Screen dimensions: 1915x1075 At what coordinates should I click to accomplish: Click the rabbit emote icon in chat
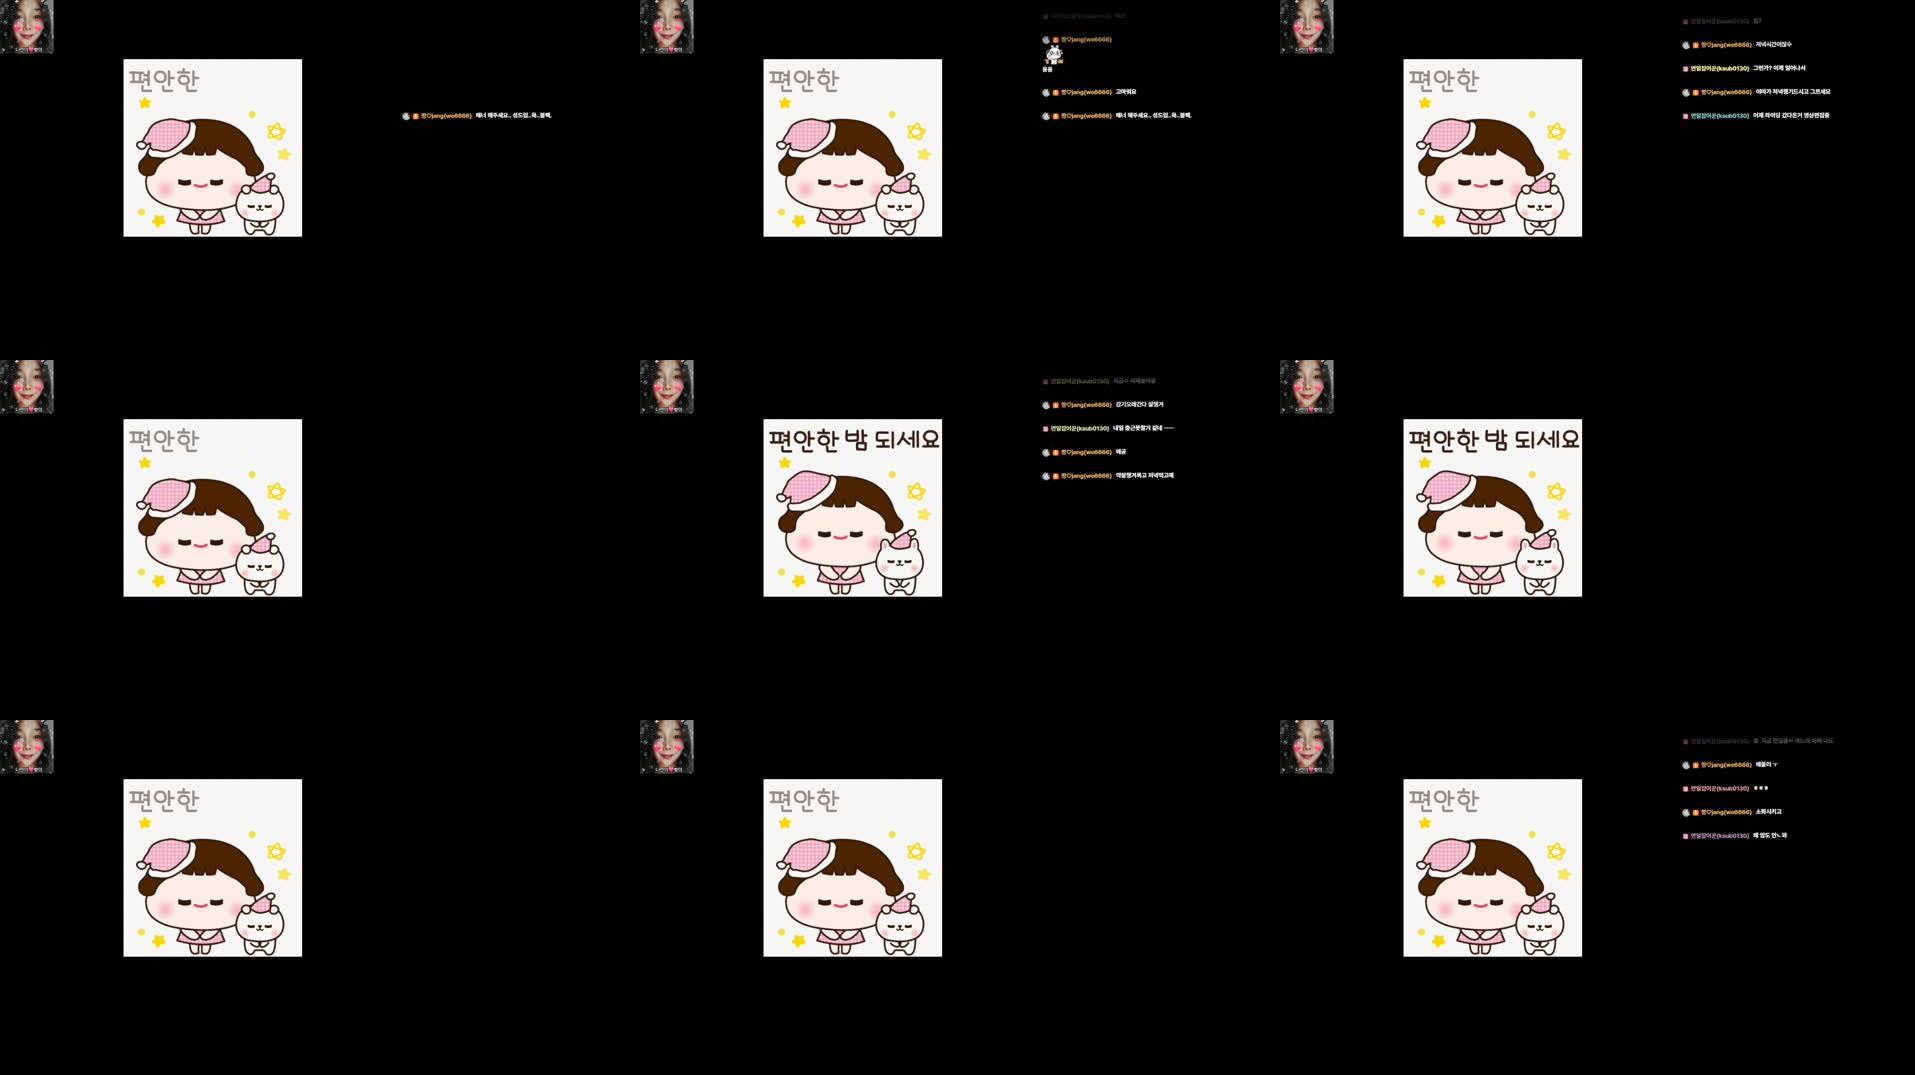[1053, 55]
